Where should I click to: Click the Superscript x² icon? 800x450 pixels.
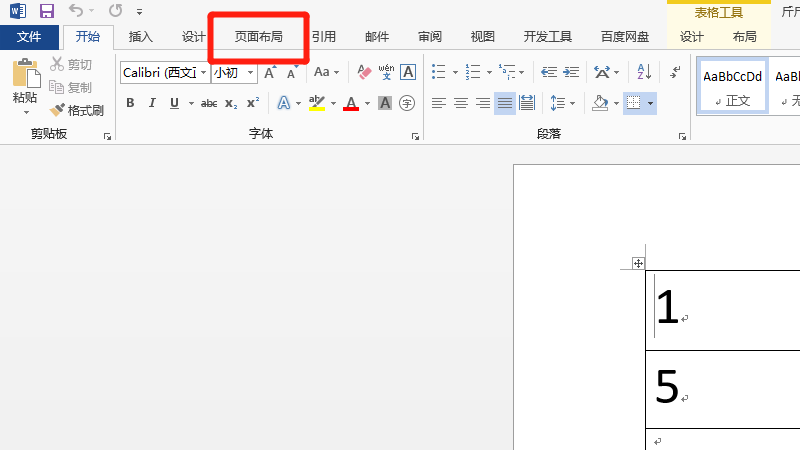[253, 103]
